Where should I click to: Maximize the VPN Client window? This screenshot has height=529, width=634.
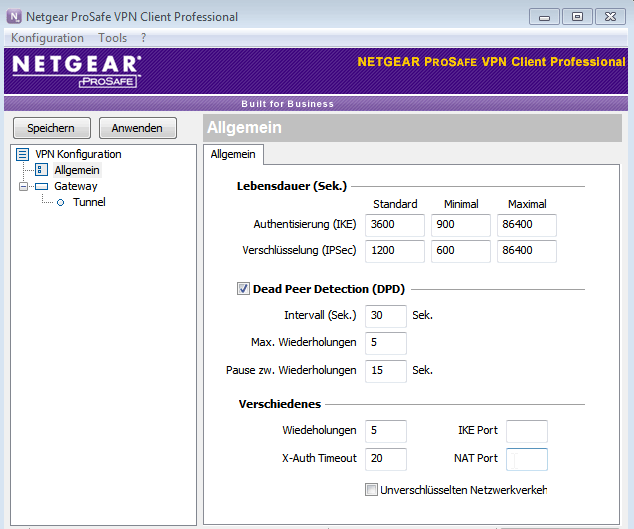(x=577, y=17)
